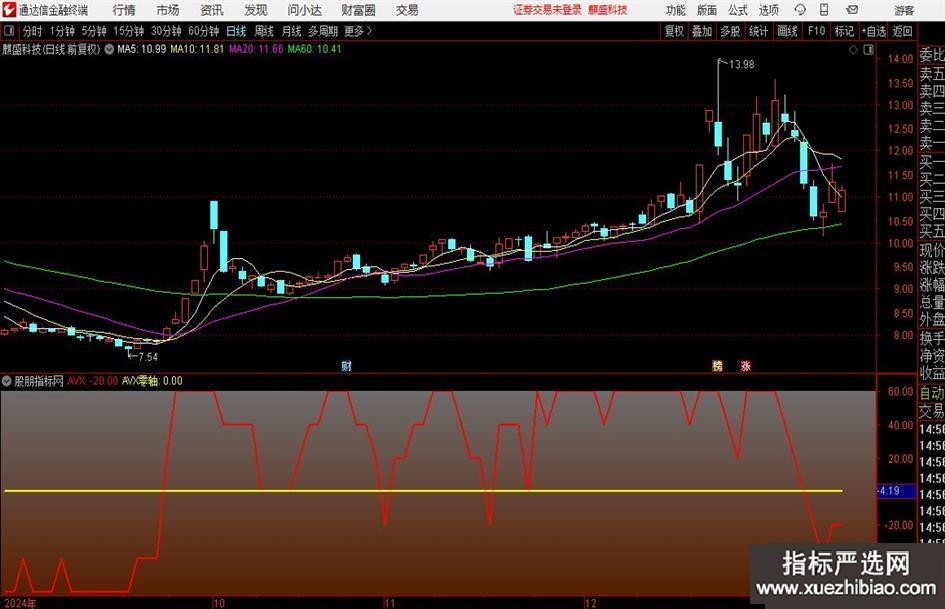Expand the dropdown arrow beside 麒盛科技(日线 前复权)
Viewport: 945px width, 609px height.
pyautogui.click(x=109, y=49)
